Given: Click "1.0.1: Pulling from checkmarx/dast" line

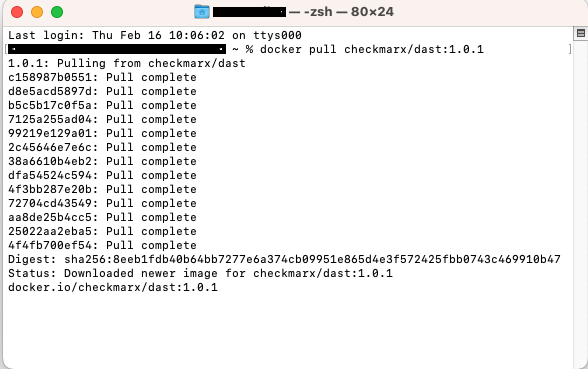Looking at the screenshot, I should [127, 63].
